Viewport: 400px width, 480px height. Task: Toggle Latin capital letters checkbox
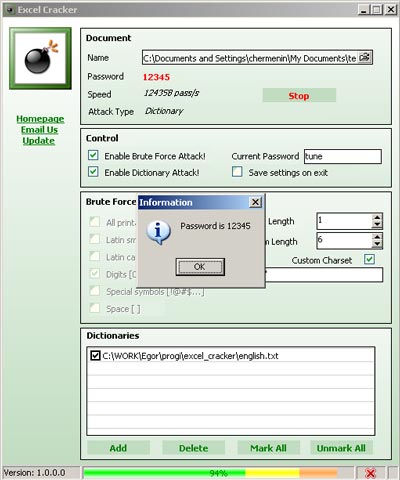[95, 256]
